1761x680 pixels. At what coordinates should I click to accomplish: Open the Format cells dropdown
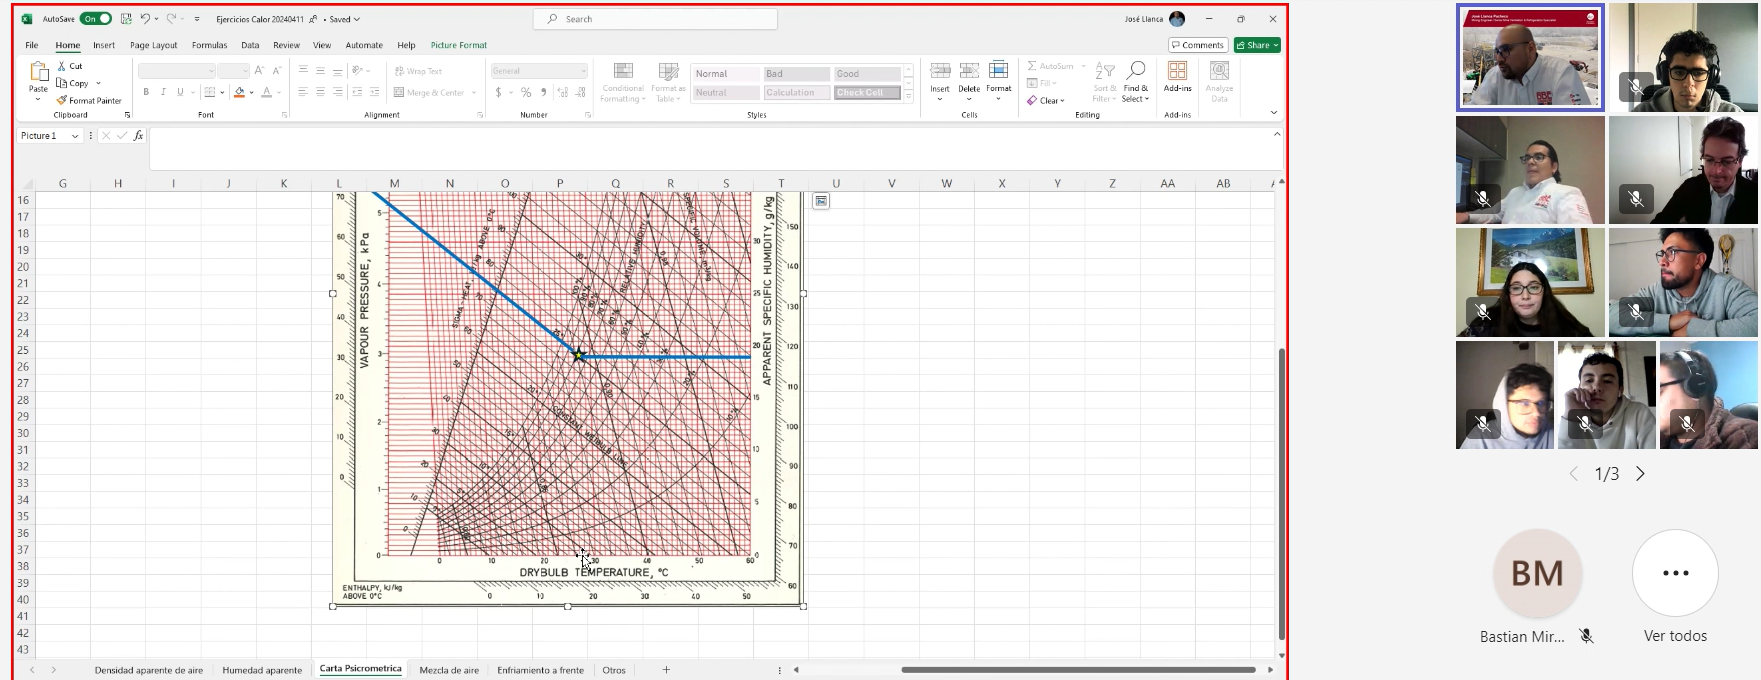[x=998, y=80]
